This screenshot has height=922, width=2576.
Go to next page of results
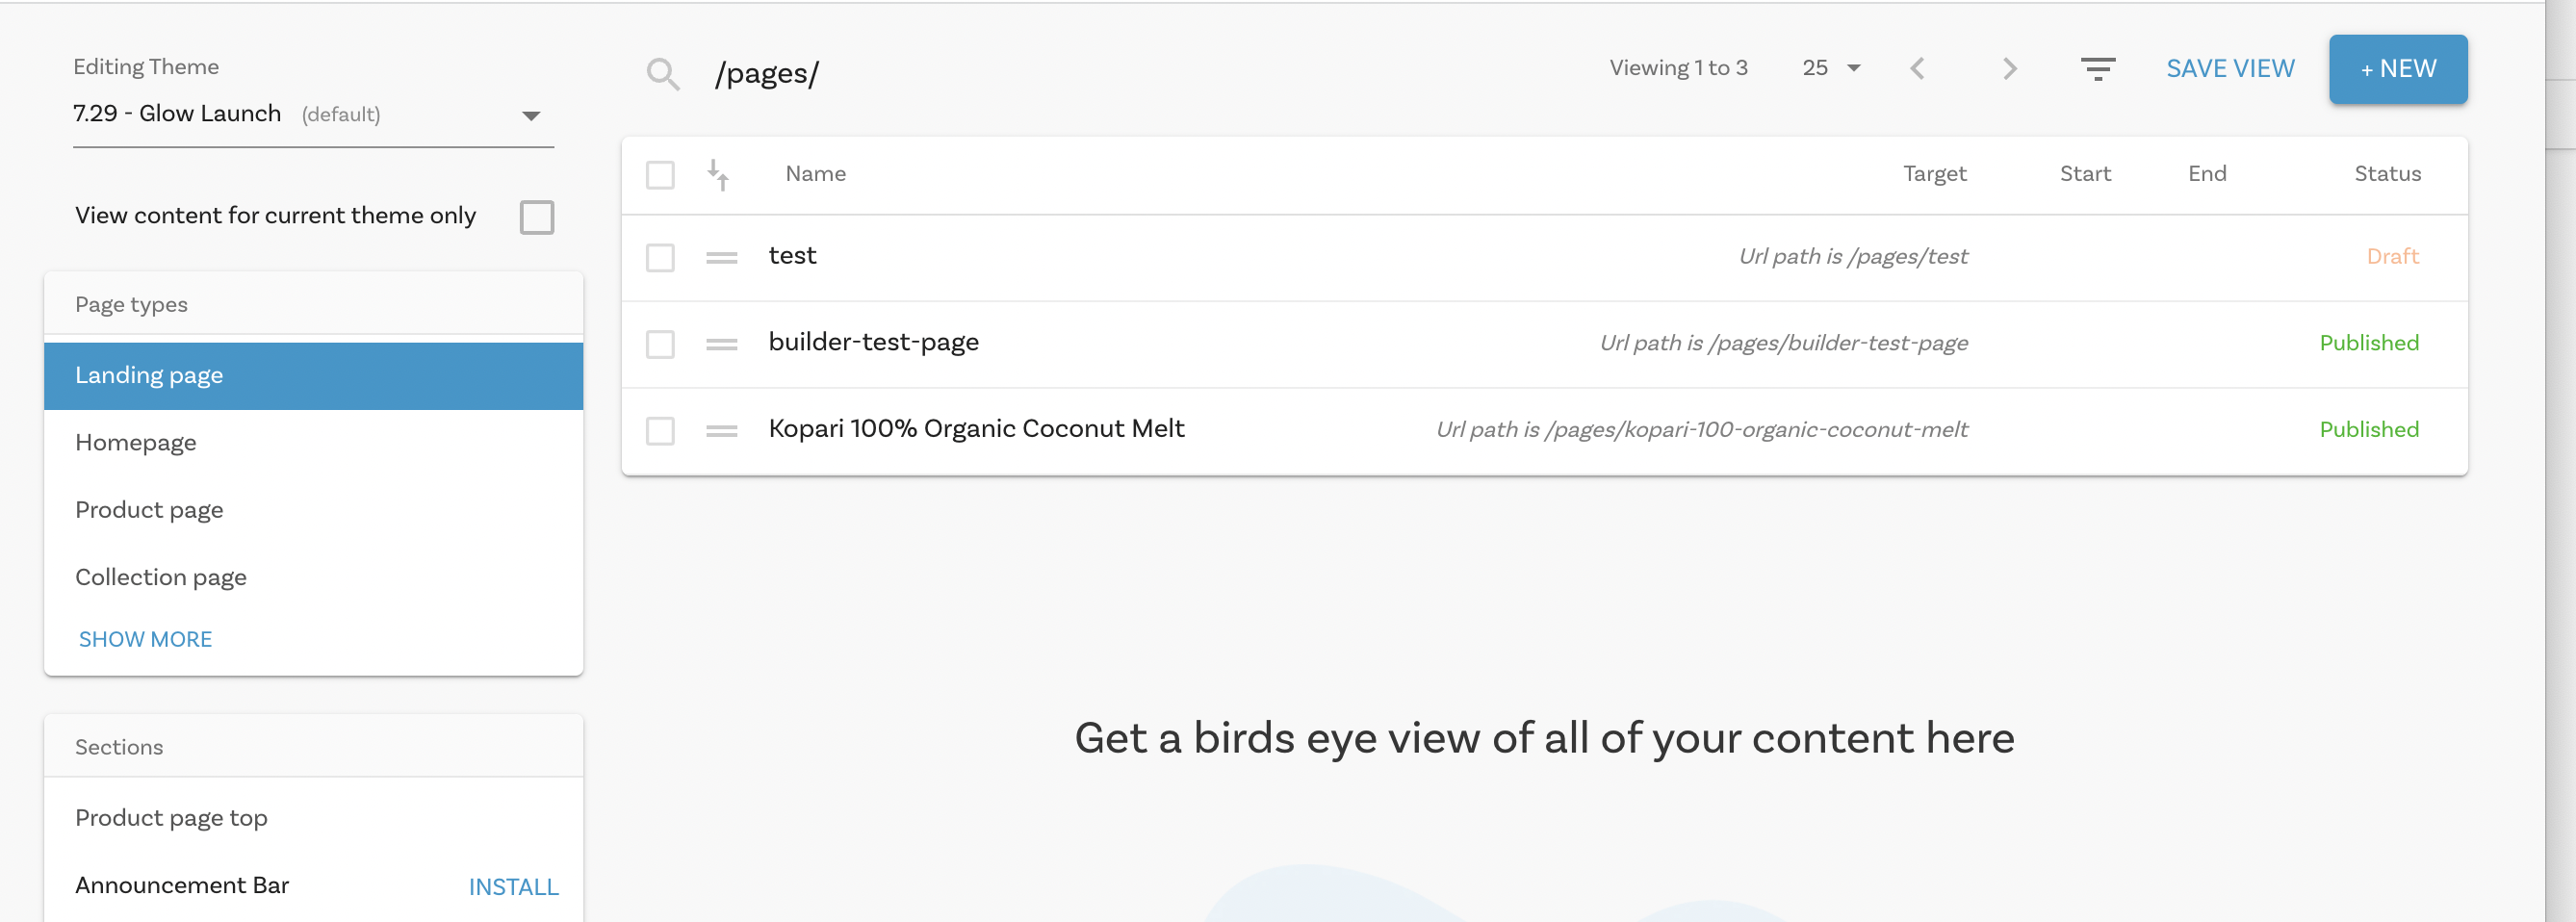2009,69
